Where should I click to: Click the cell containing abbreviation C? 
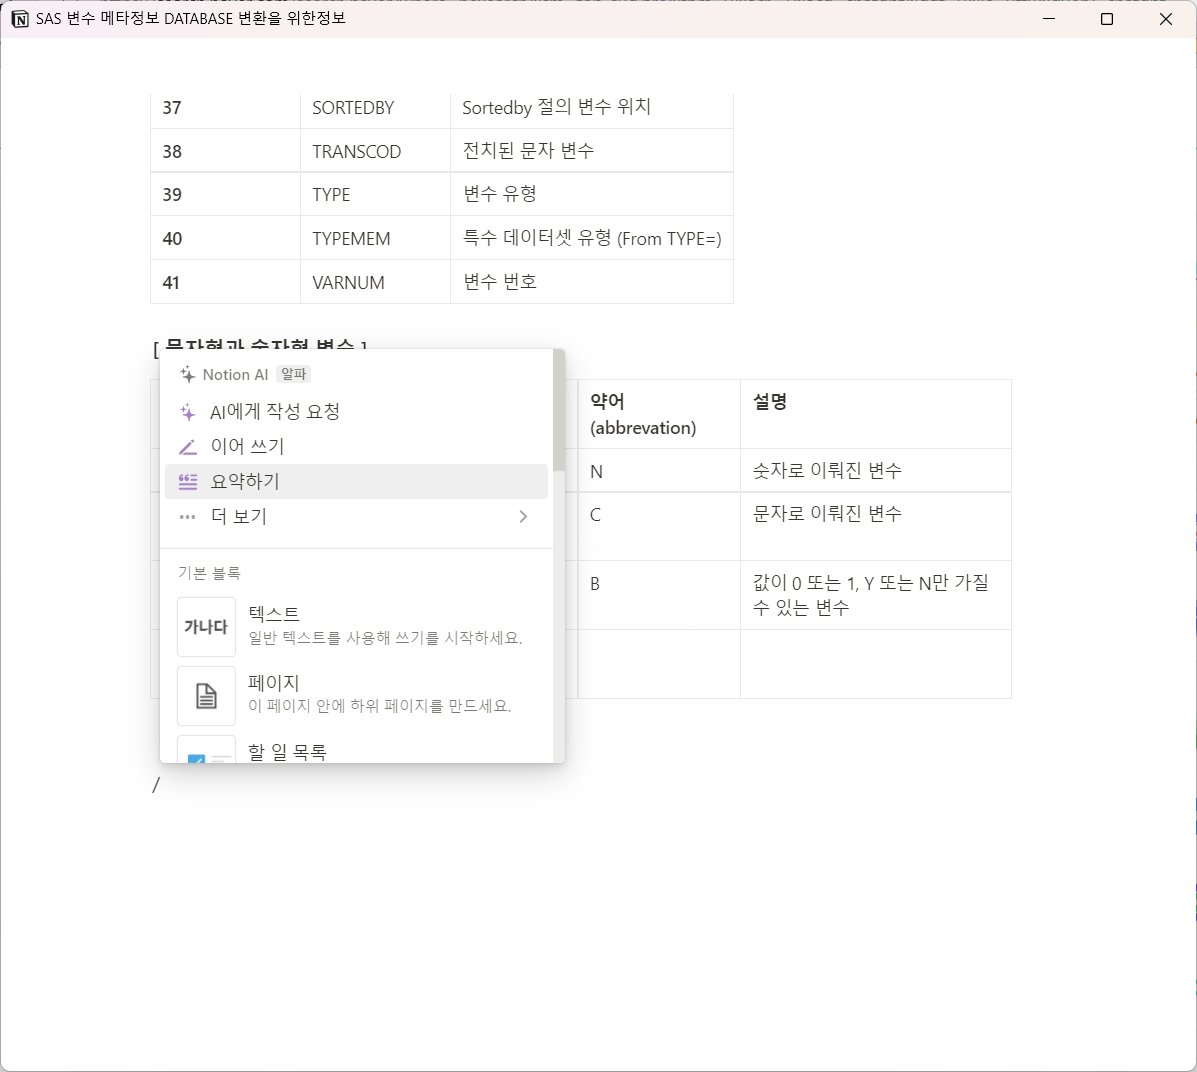coord(659,526)
